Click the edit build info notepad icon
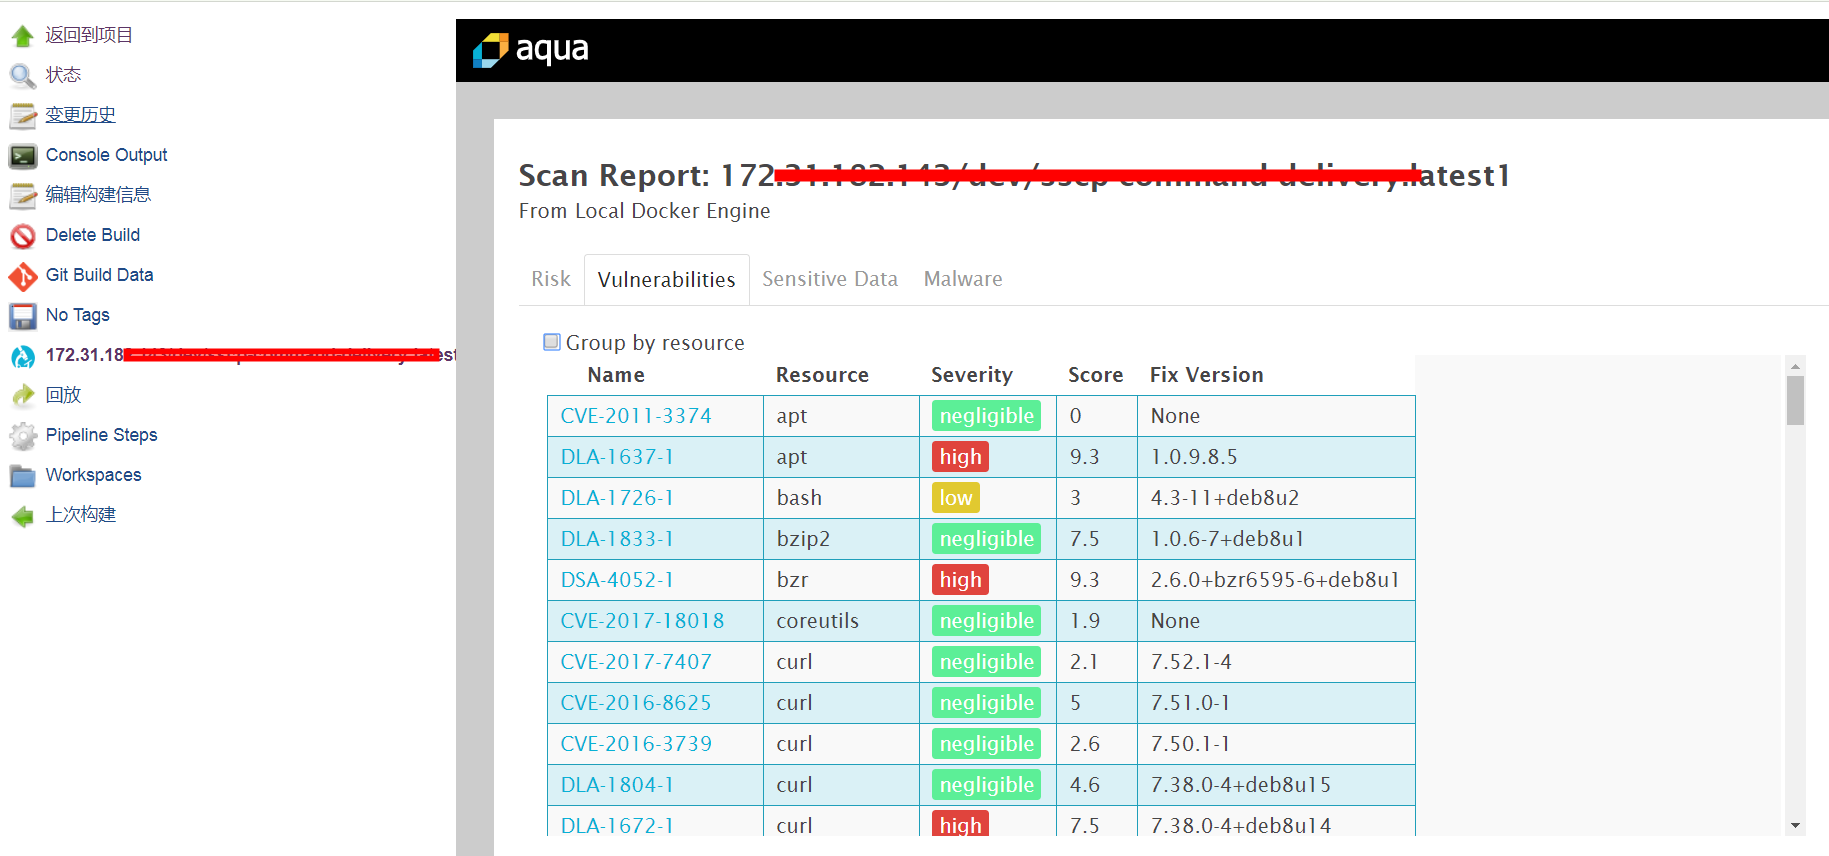 (x=23, y=196)
